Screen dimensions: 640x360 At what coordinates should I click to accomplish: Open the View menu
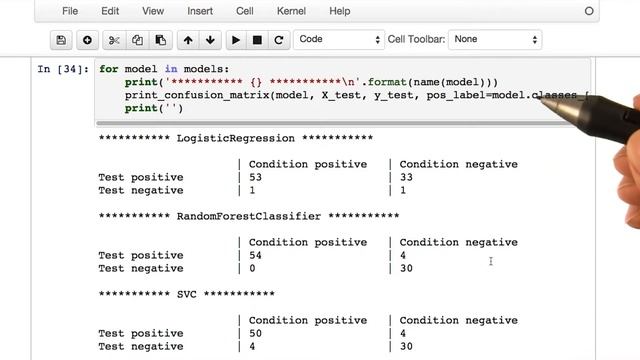click(153, 11)
